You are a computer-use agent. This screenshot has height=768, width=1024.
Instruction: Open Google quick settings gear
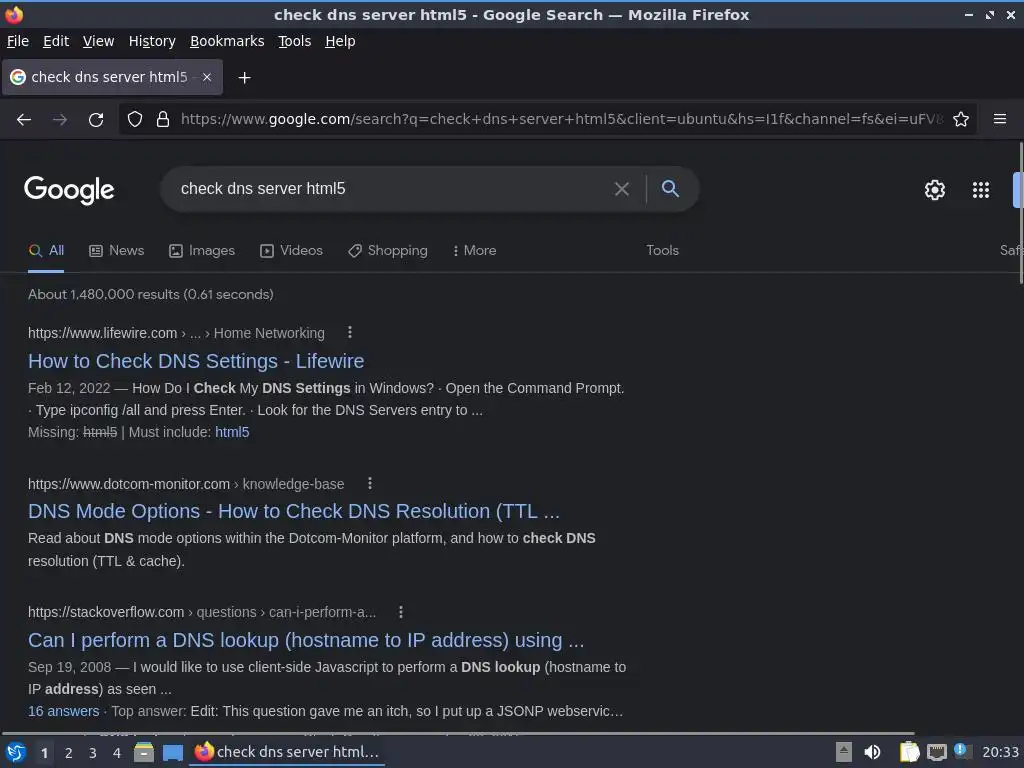935,190
